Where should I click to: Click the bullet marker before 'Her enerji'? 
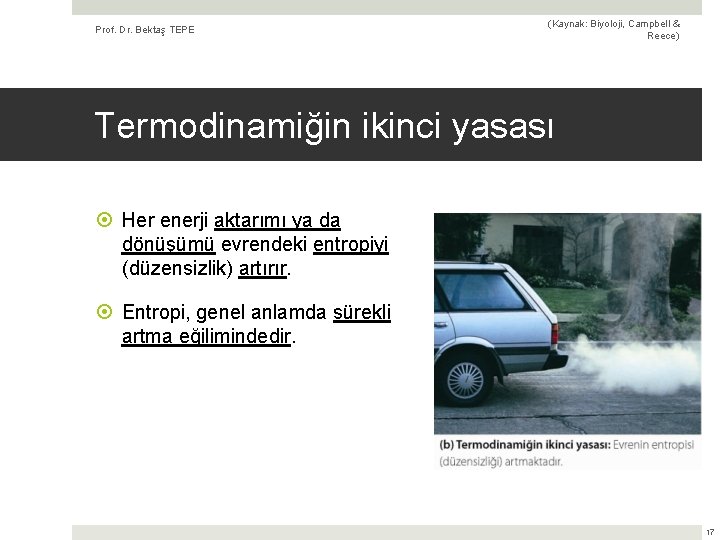pos(104,219)
